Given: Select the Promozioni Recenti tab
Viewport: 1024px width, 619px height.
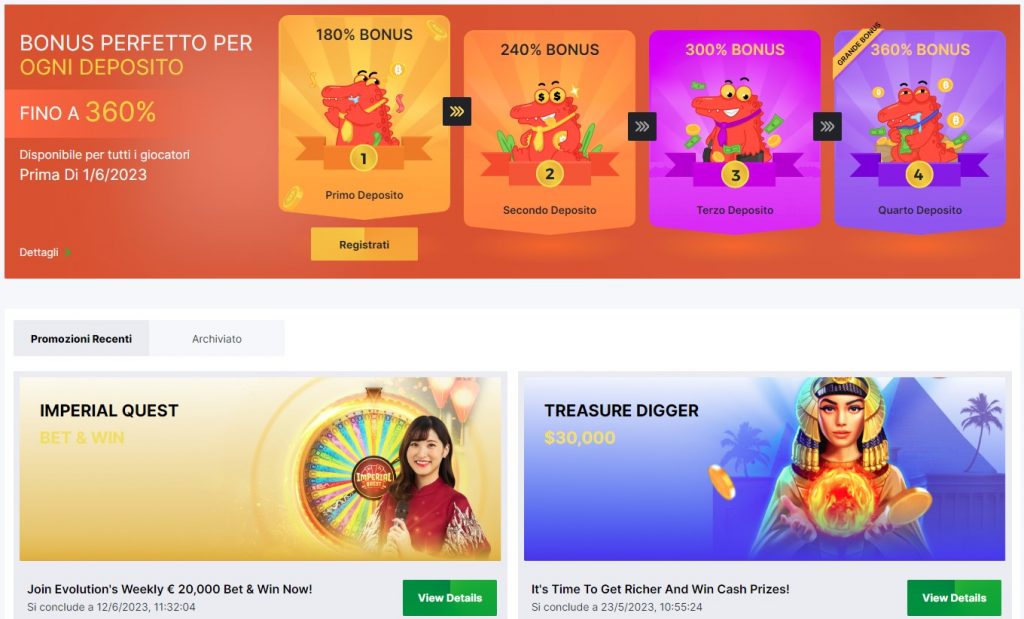Looking at the screenshot, I should 81,338.
